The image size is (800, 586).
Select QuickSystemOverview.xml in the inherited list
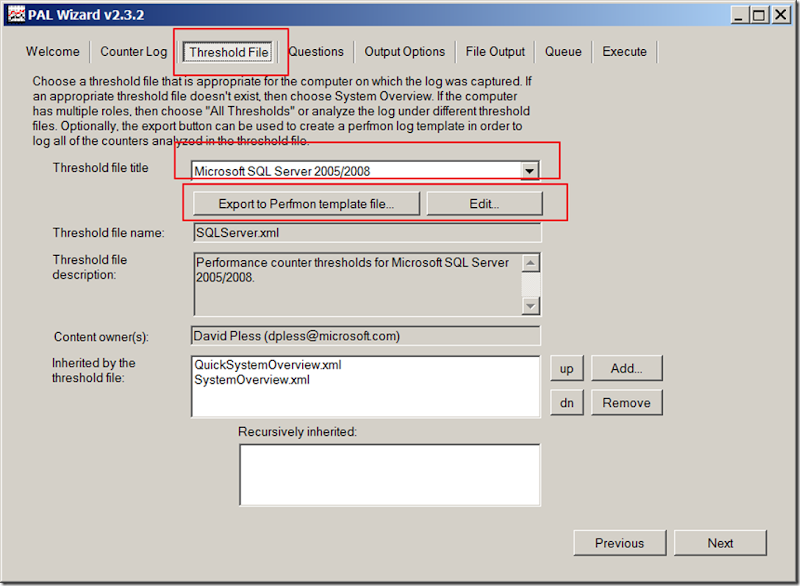[x=268, y=365]
